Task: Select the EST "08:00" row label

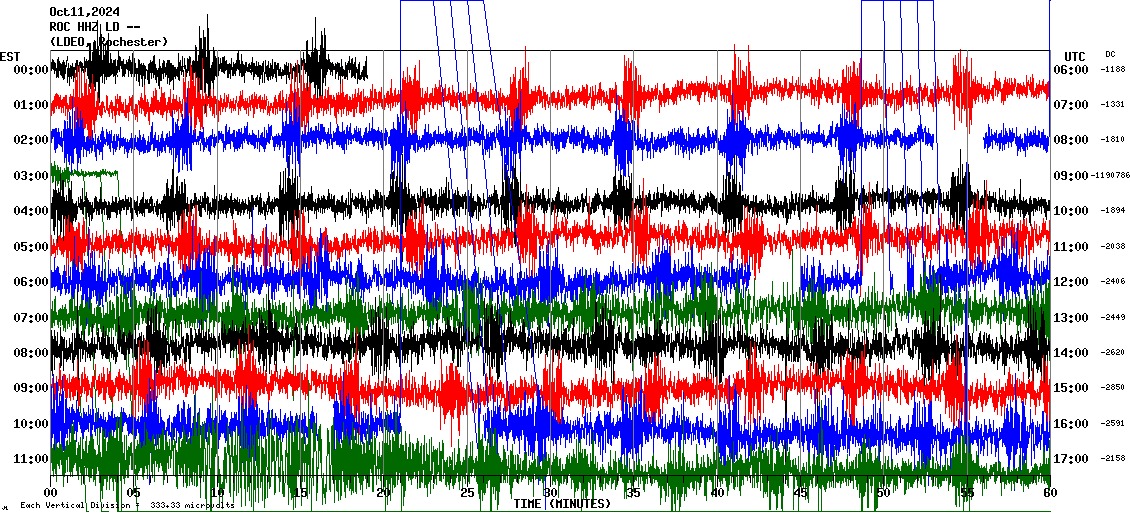Action: [30, 352]
